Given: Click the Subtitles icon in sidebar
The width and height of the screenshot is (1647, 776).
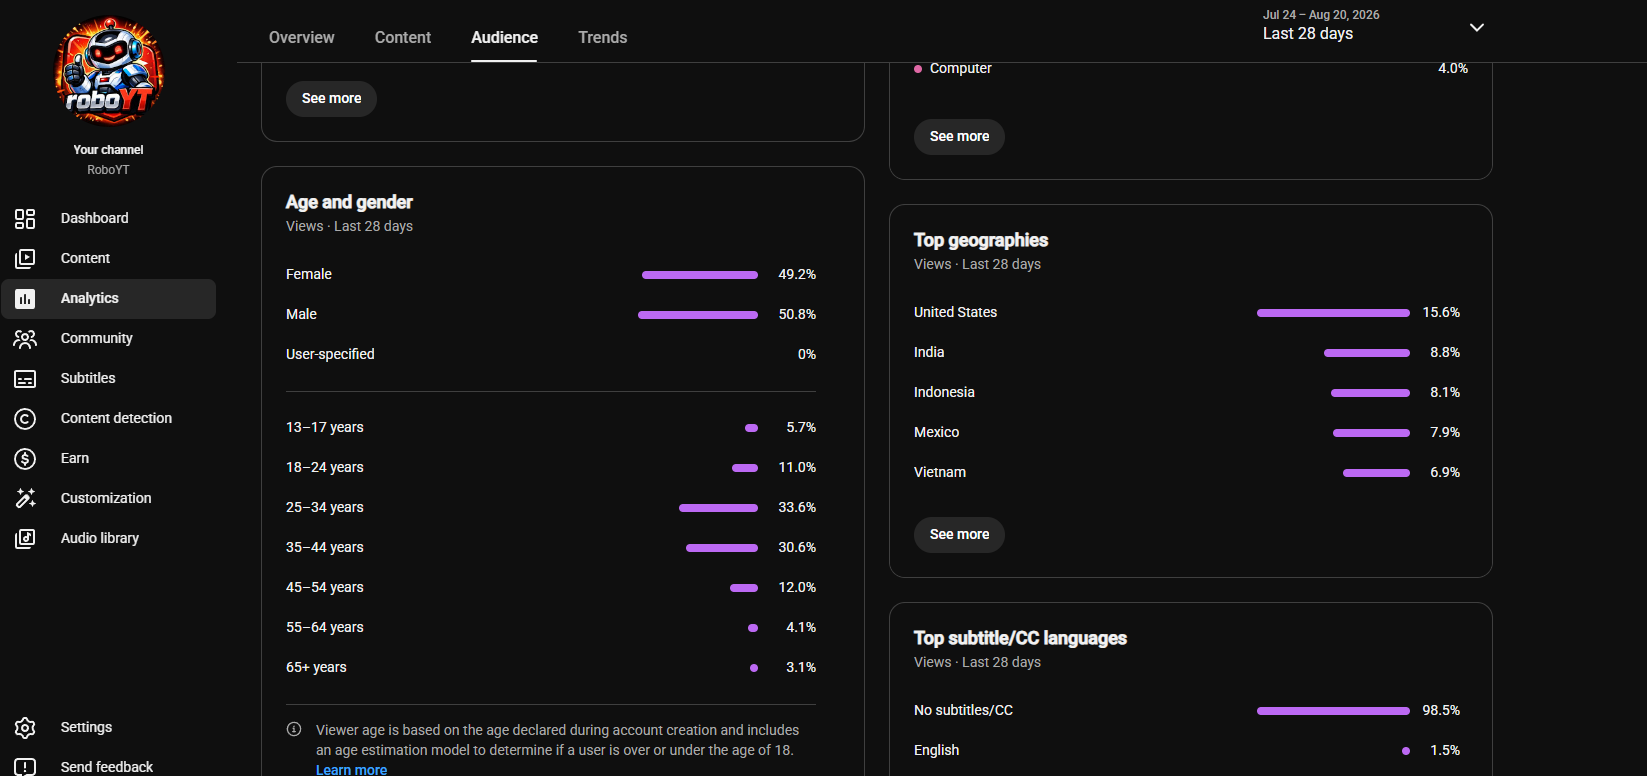Looking at the screenshot, I should pyautogui.click(x=25, y=379).
